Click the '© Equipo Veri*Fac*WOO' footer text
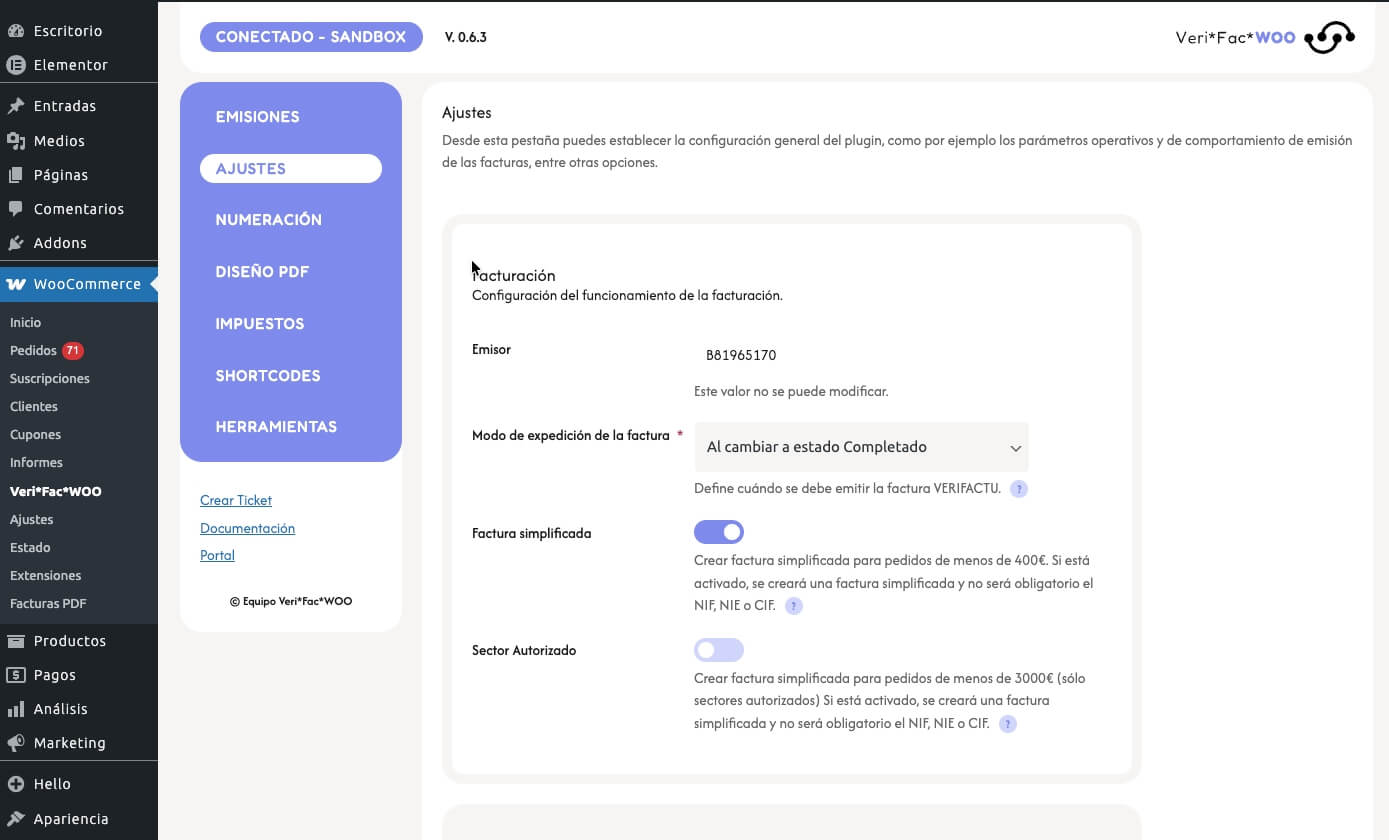 291,602
